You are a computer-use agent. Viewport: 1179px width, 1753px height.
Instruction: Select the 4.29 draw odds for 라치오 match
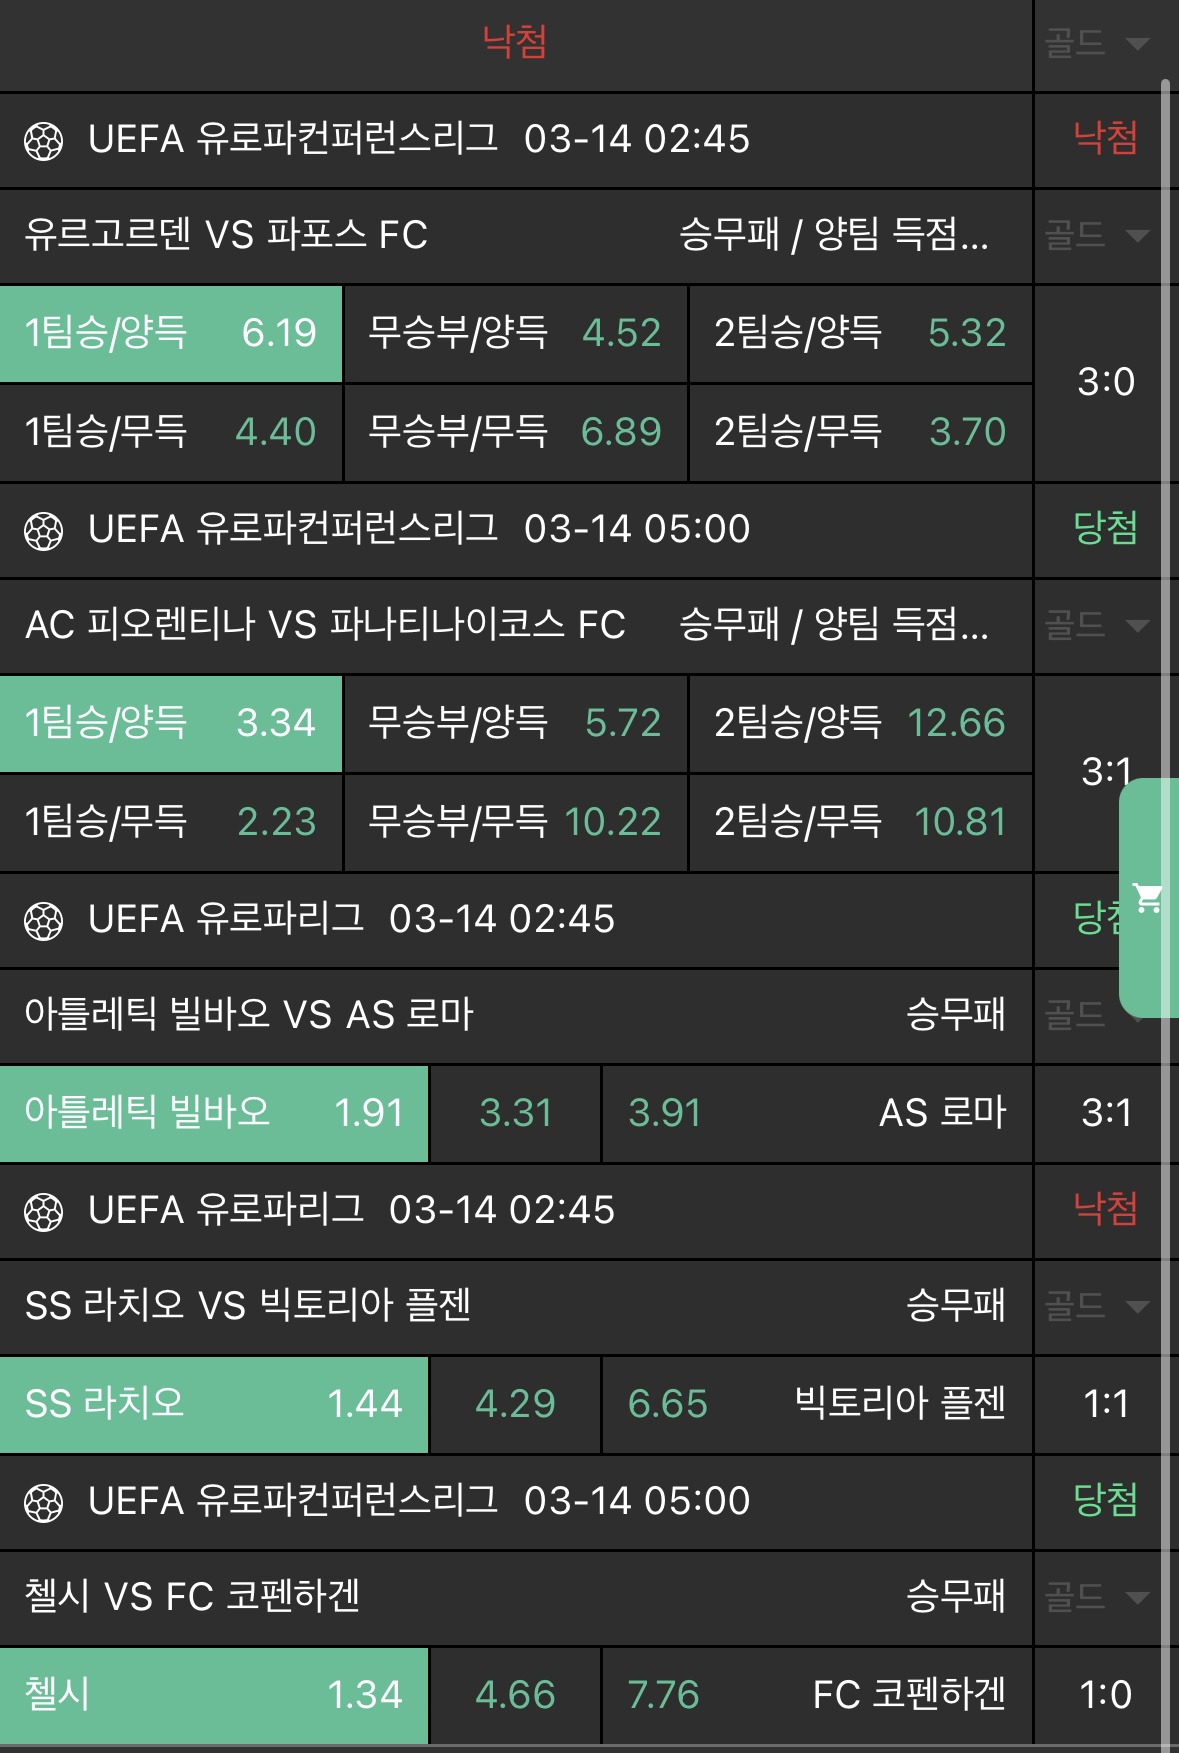515,1404
